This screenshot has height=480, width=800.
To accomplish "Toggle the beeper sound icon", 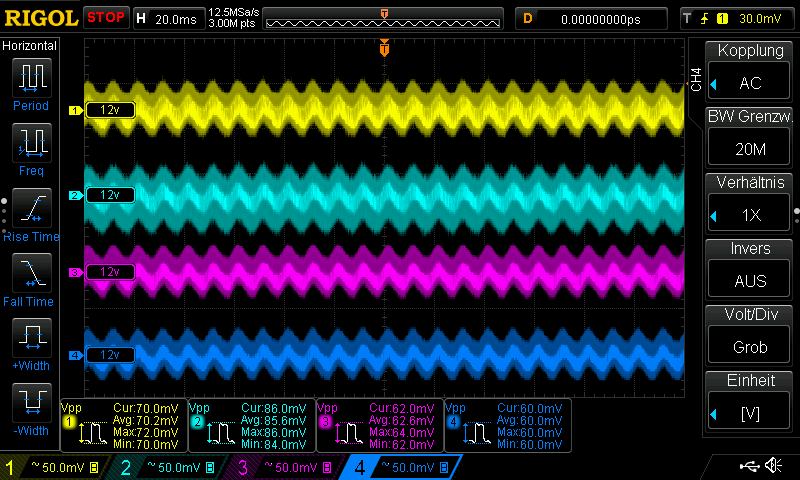I will 774,465.
